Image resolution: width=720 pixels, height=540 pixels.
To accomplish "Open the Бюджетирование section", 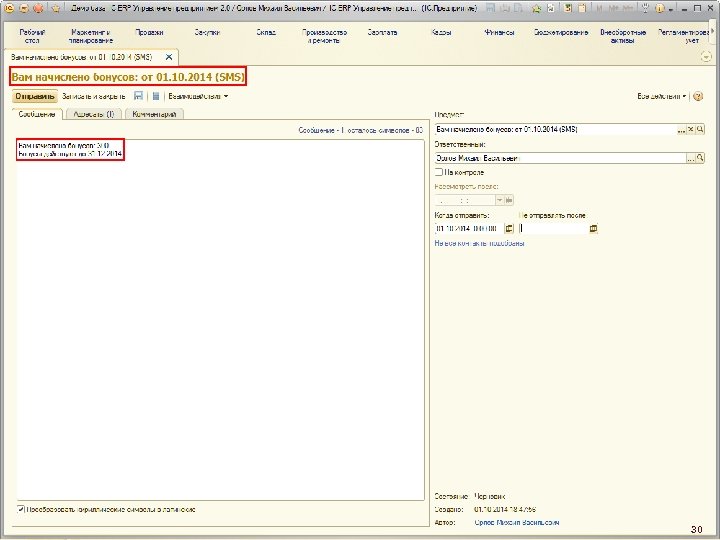I will coord(561,33).
